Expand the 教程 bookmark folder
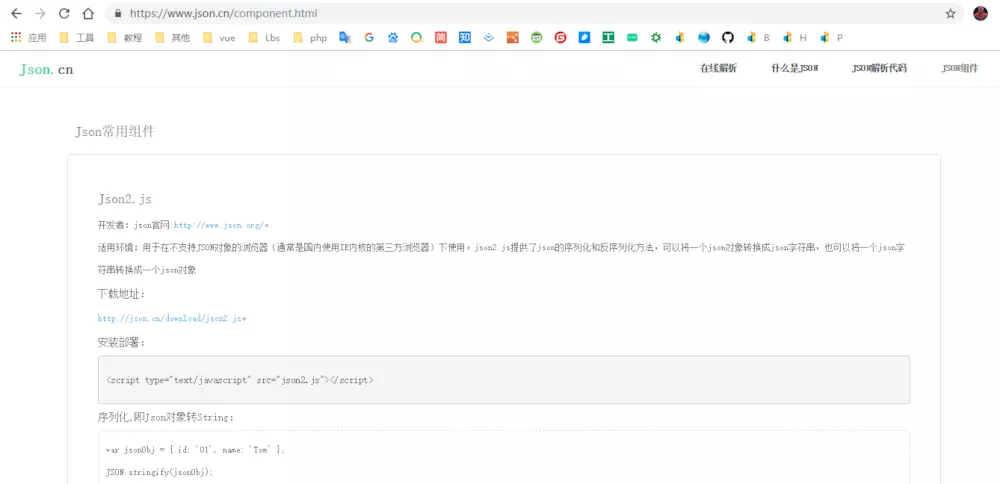The height and width of the screenshot is (484, 1000). point(124,38)
